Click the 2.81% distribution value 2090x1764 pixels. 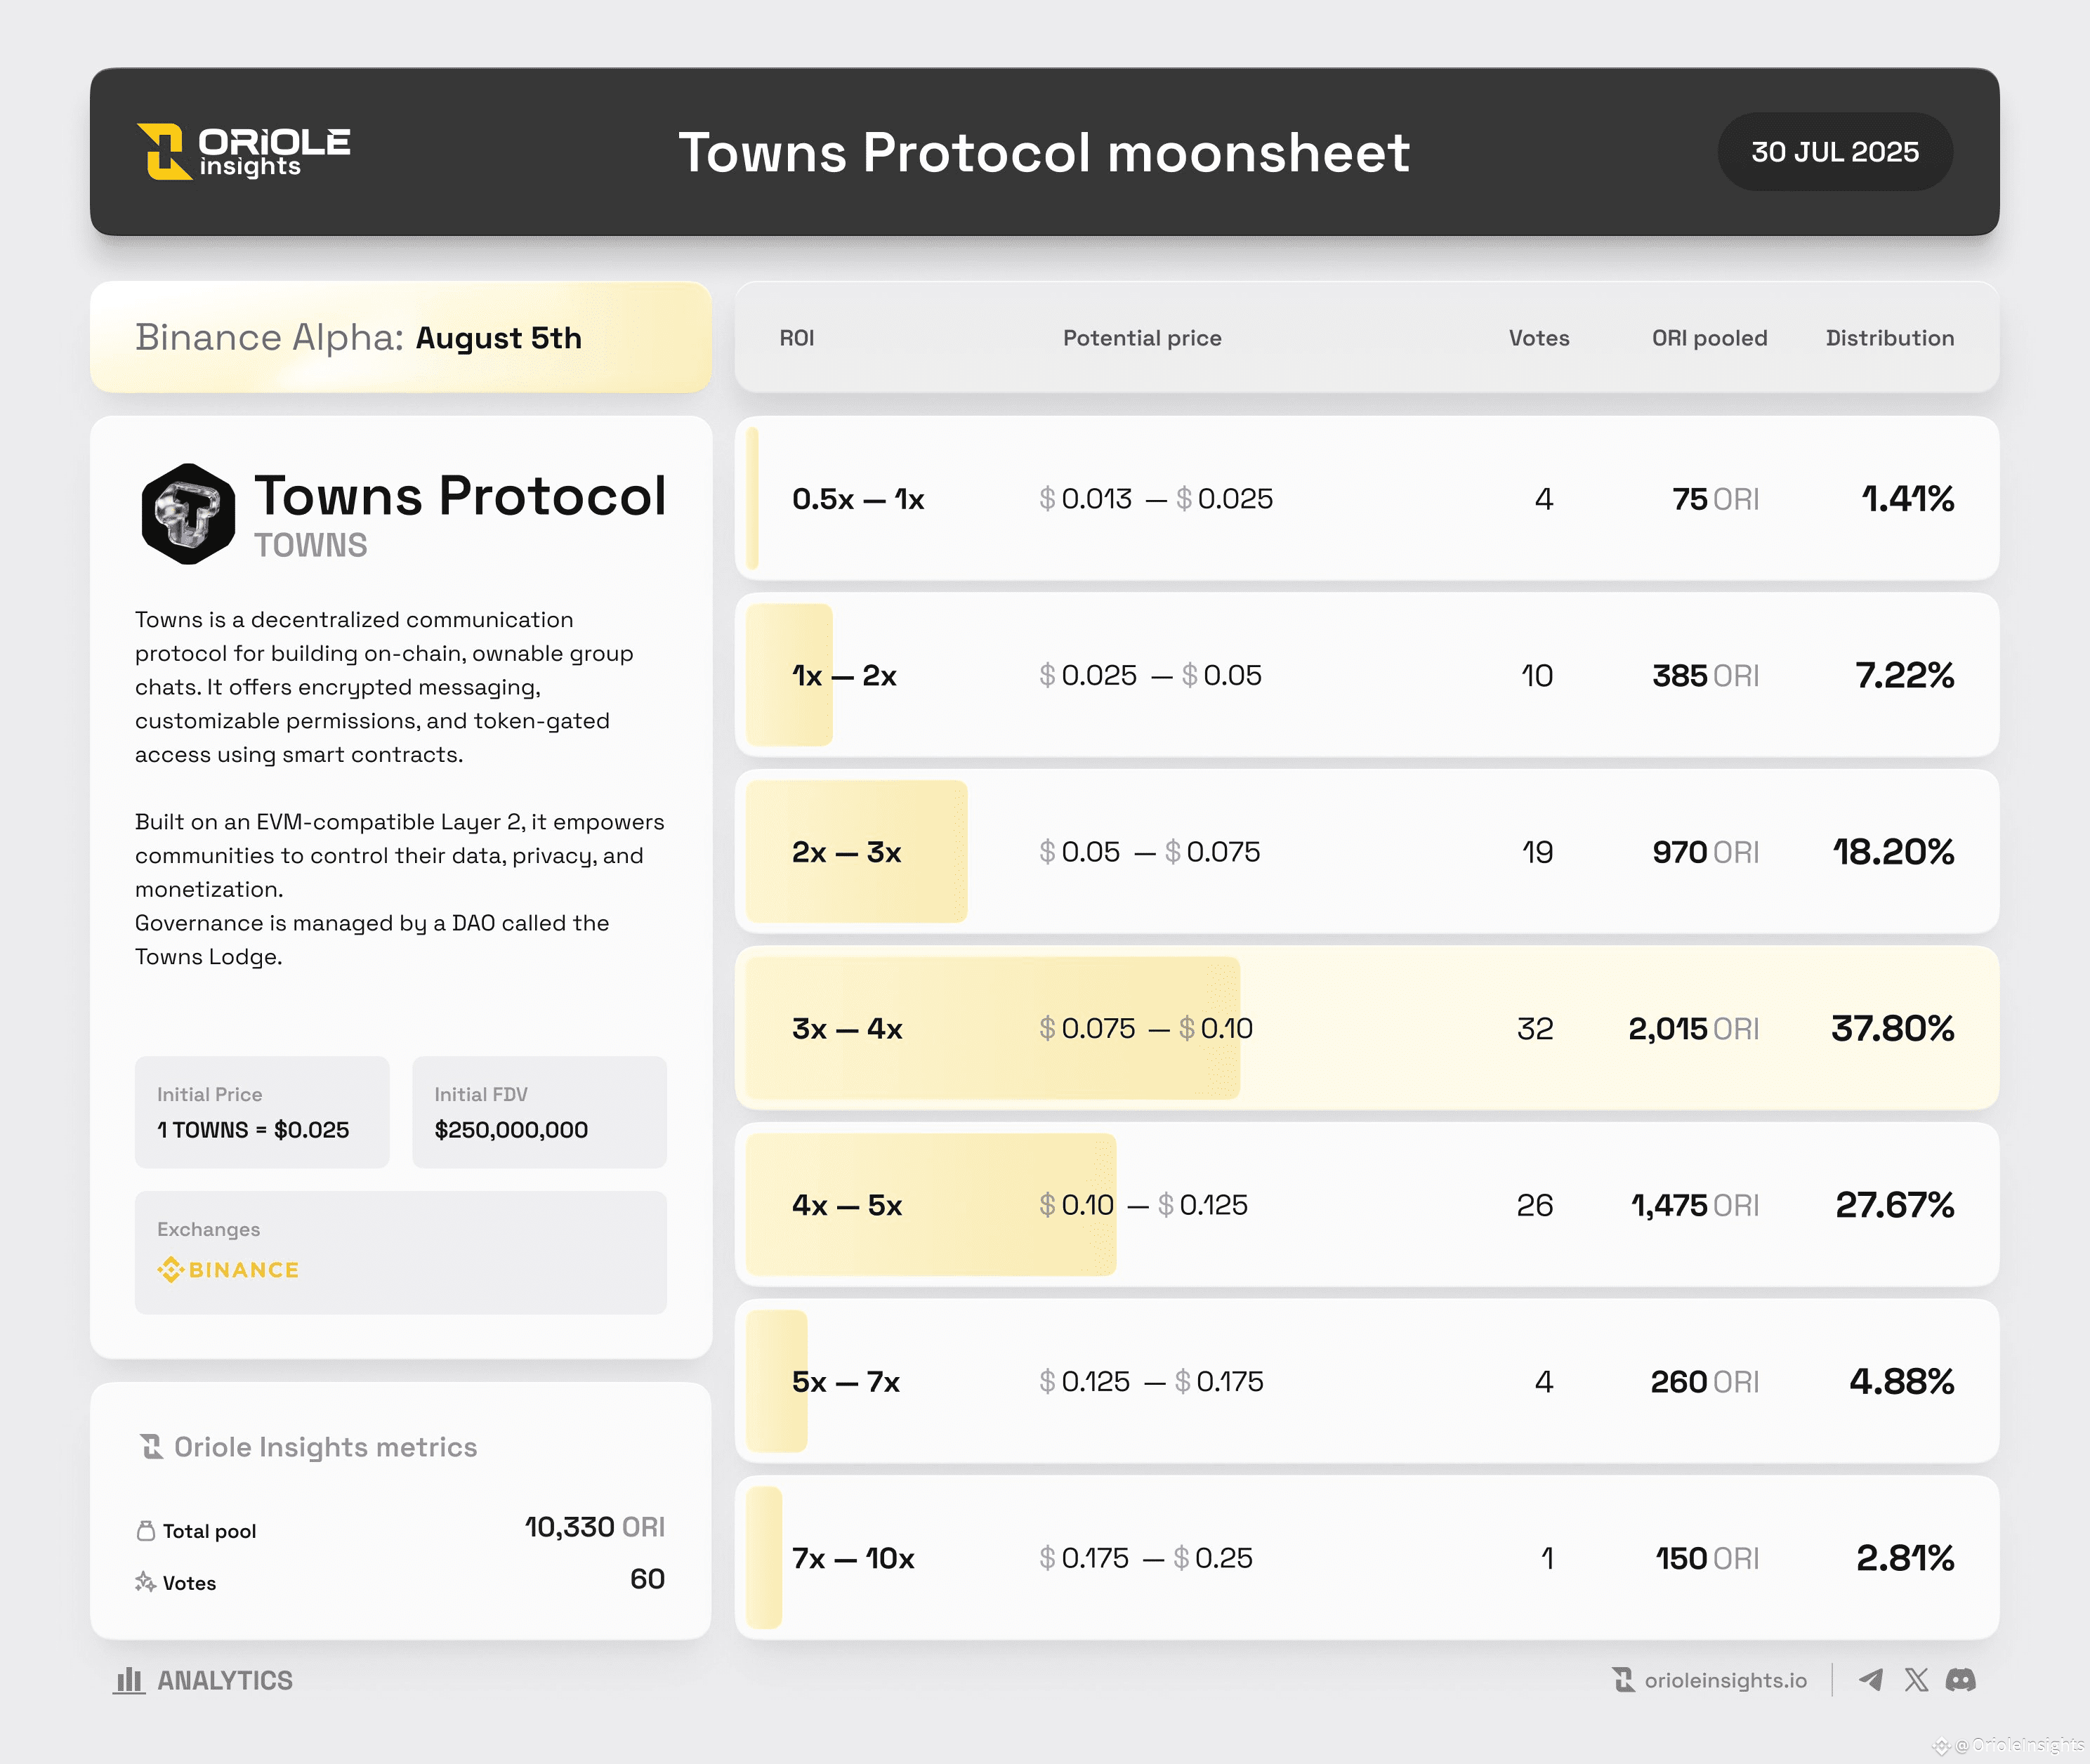[x=1906, y=1558]
